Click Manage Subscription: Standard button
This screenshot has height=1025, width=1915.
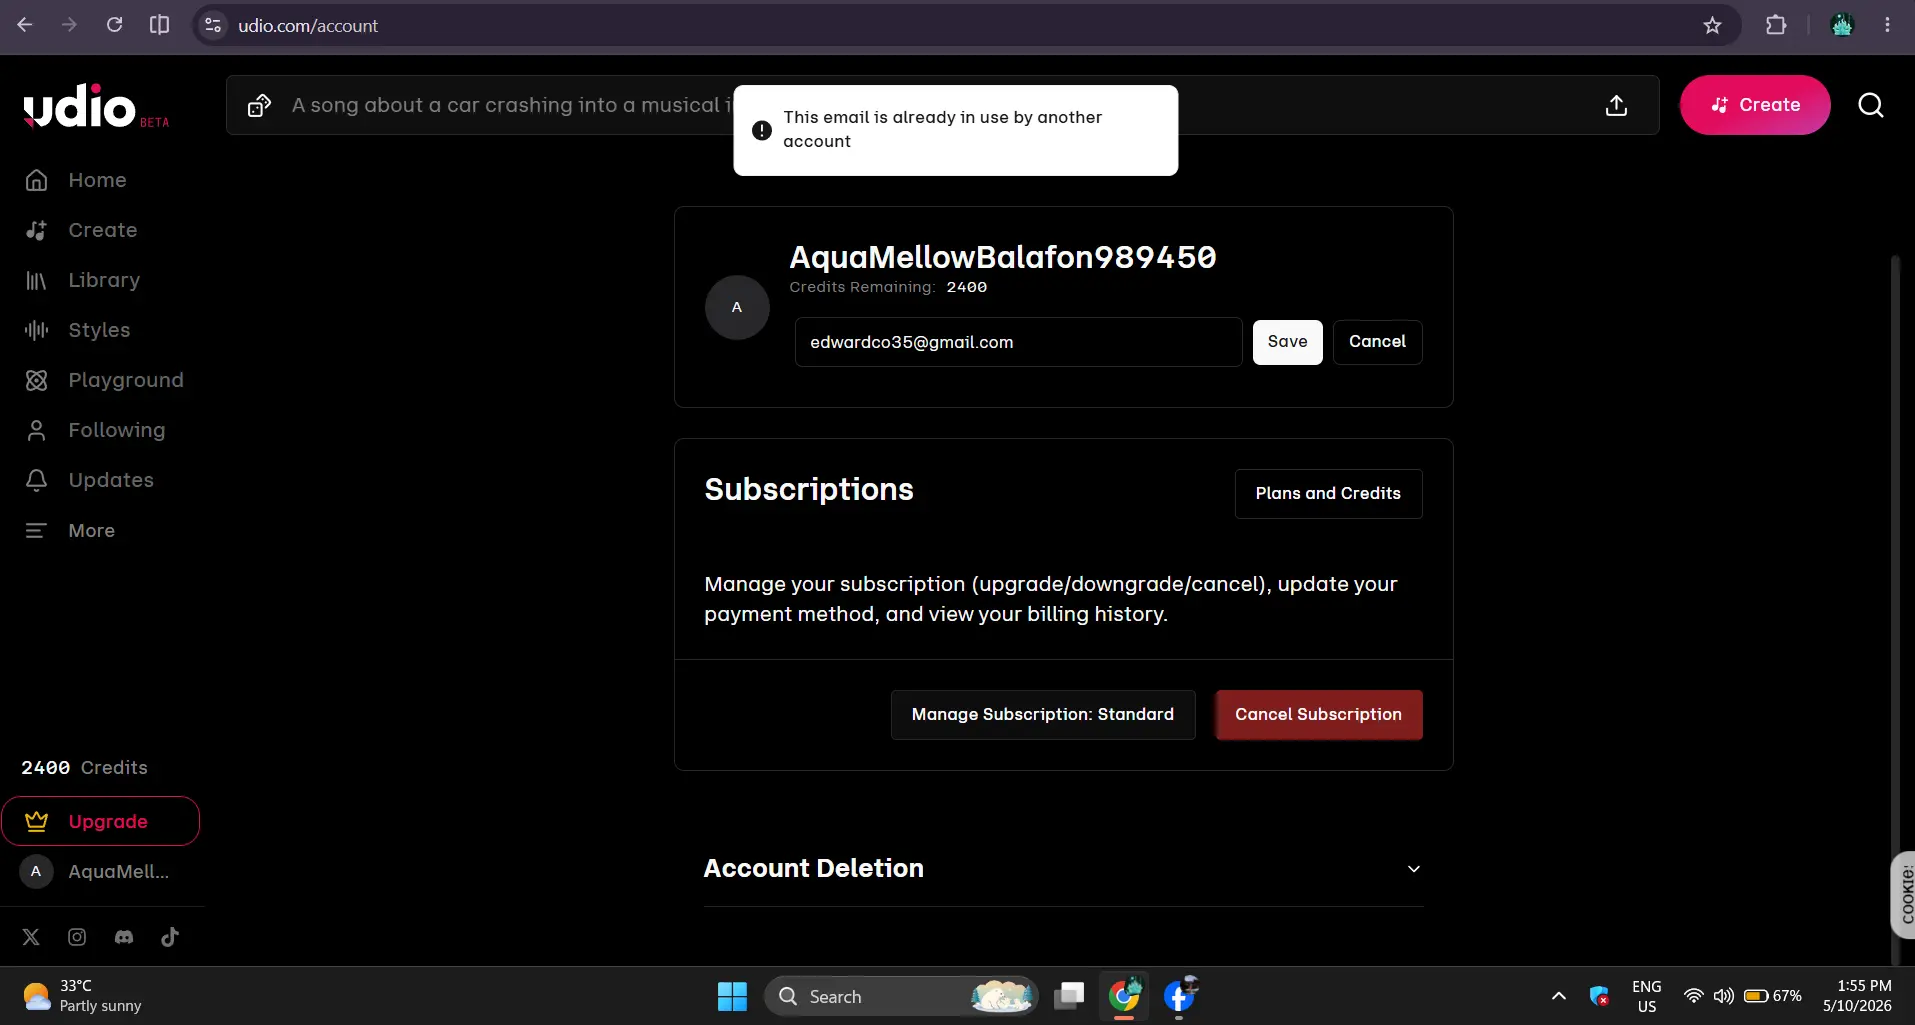click(x=1042, y=715)
